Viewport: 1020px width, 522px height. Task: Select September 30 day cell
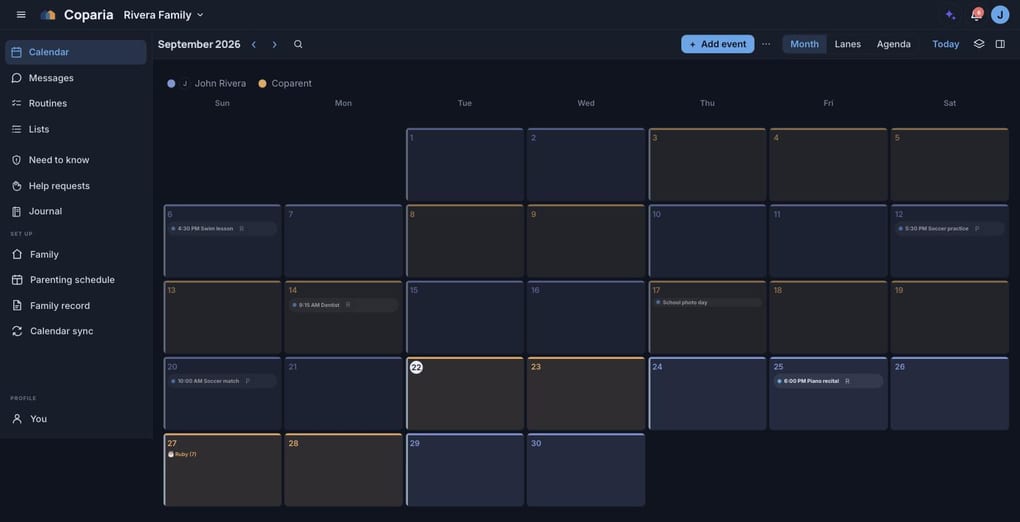coord(585,469)
